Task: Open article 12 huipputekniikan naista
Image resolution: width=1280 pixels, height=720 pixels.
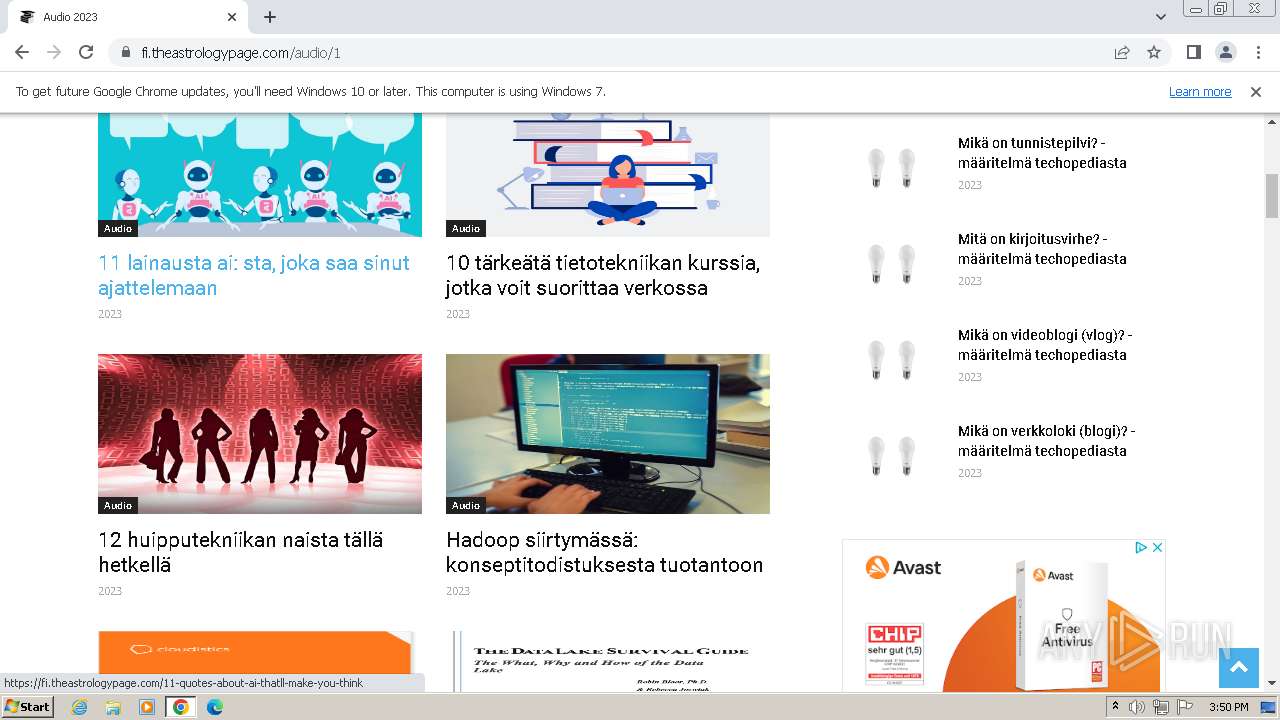Action: [x=241, y=552]
